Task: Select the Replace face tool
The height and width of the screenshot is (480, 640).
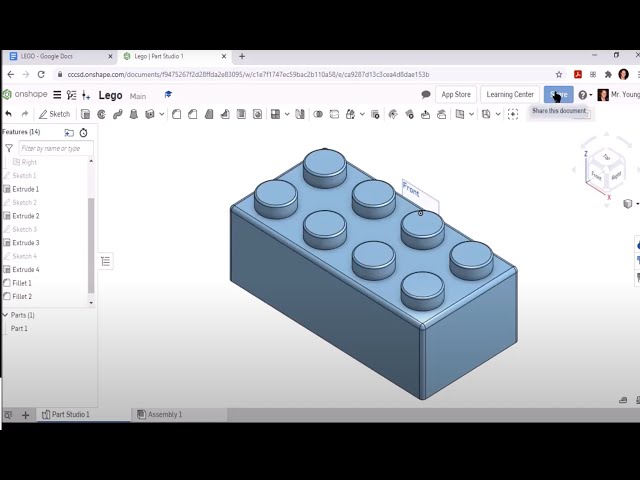Action: (442, 114)
